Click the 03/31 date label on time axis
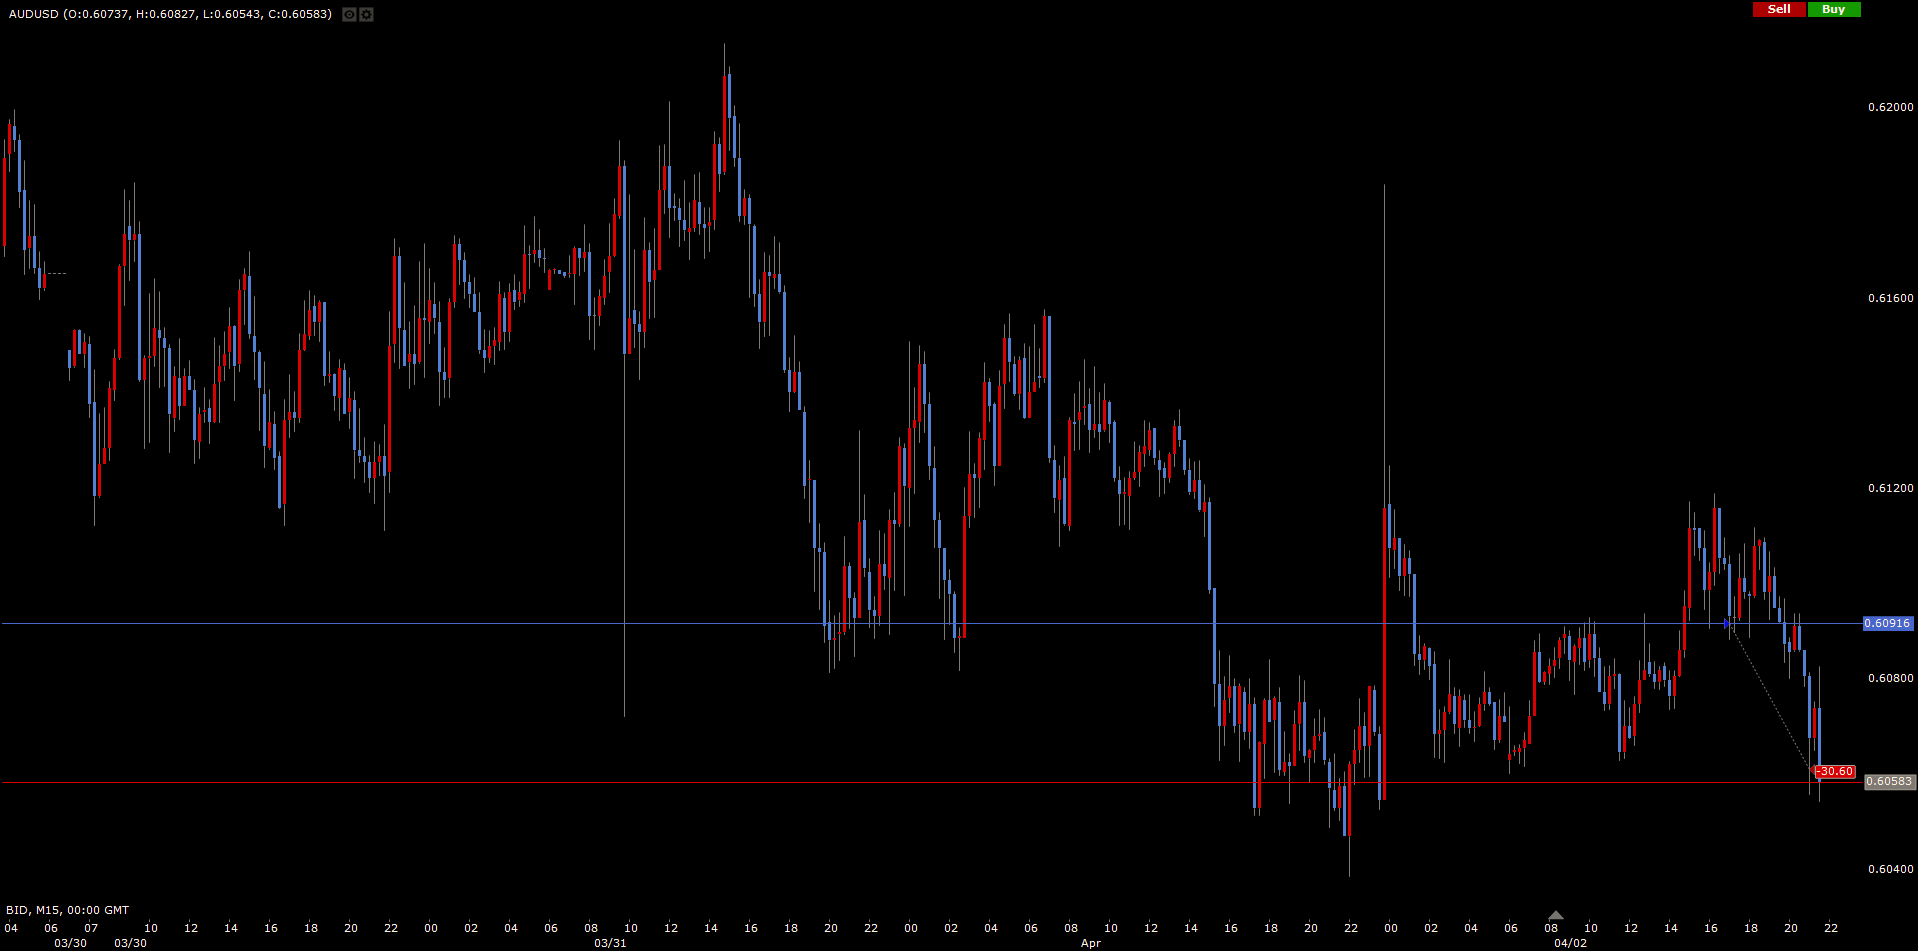This screenshot has width=1918, height=951. click(610, 943)
